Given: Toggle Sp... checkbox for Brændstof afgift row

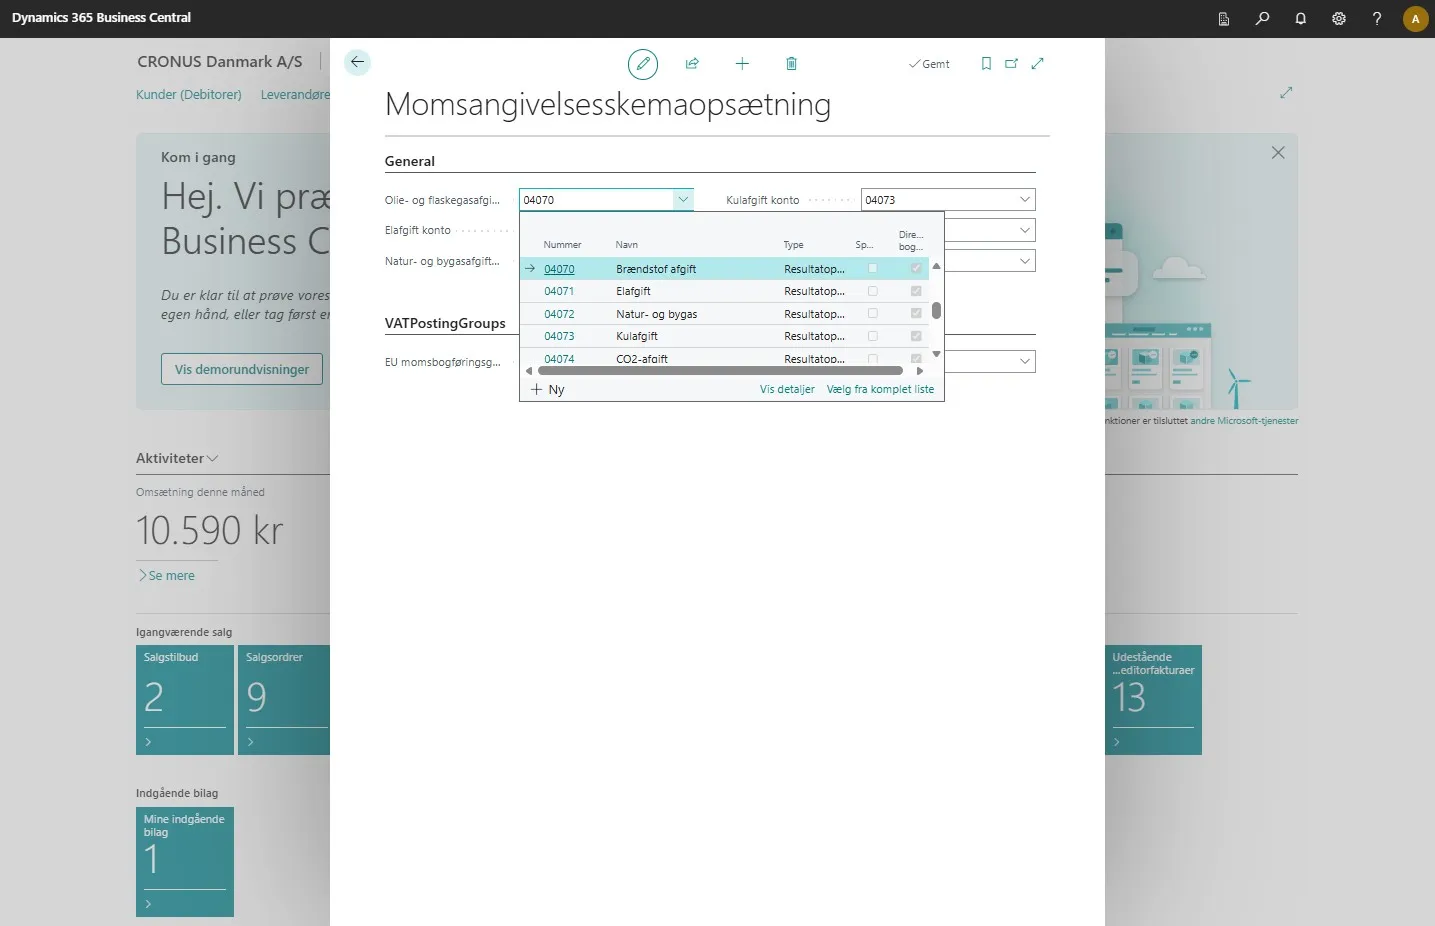Looking at the screenshot, I should pos(873,269).
